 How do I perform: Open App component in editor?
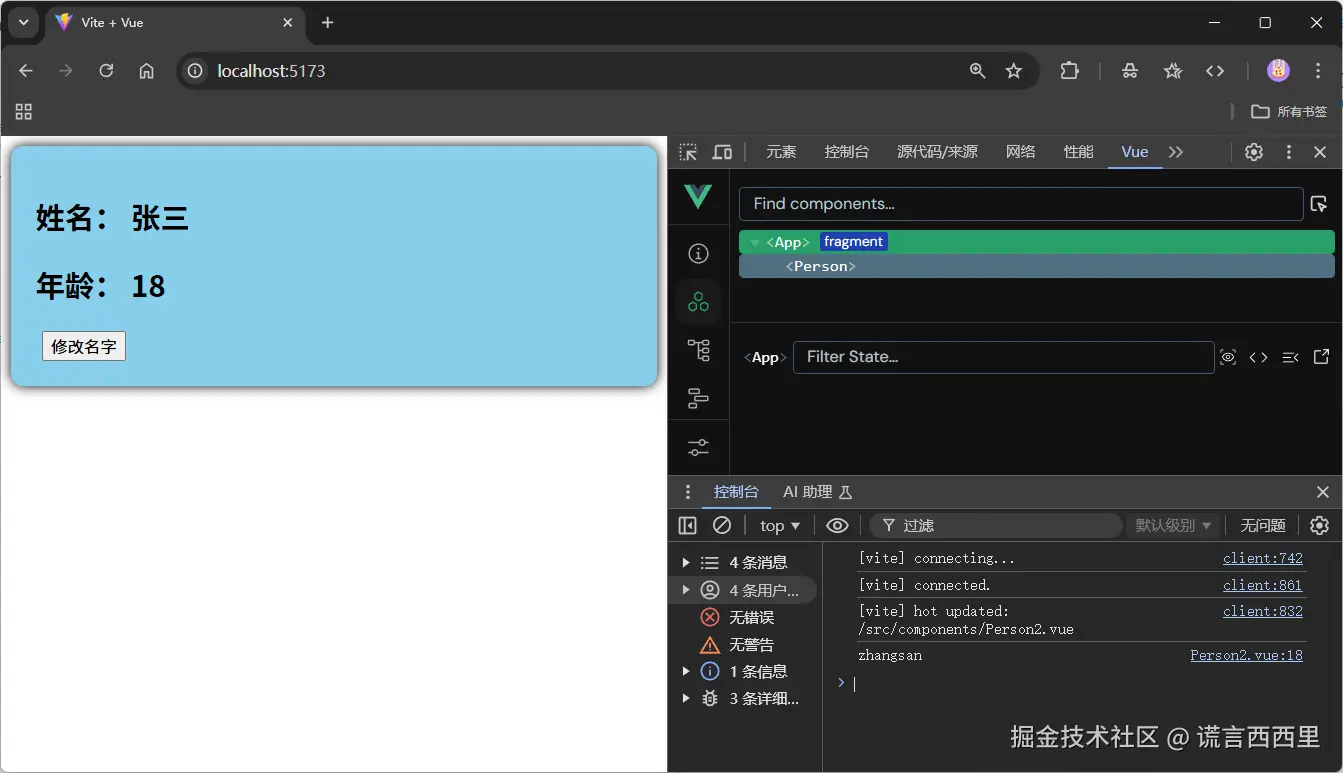coord(1321,357)
